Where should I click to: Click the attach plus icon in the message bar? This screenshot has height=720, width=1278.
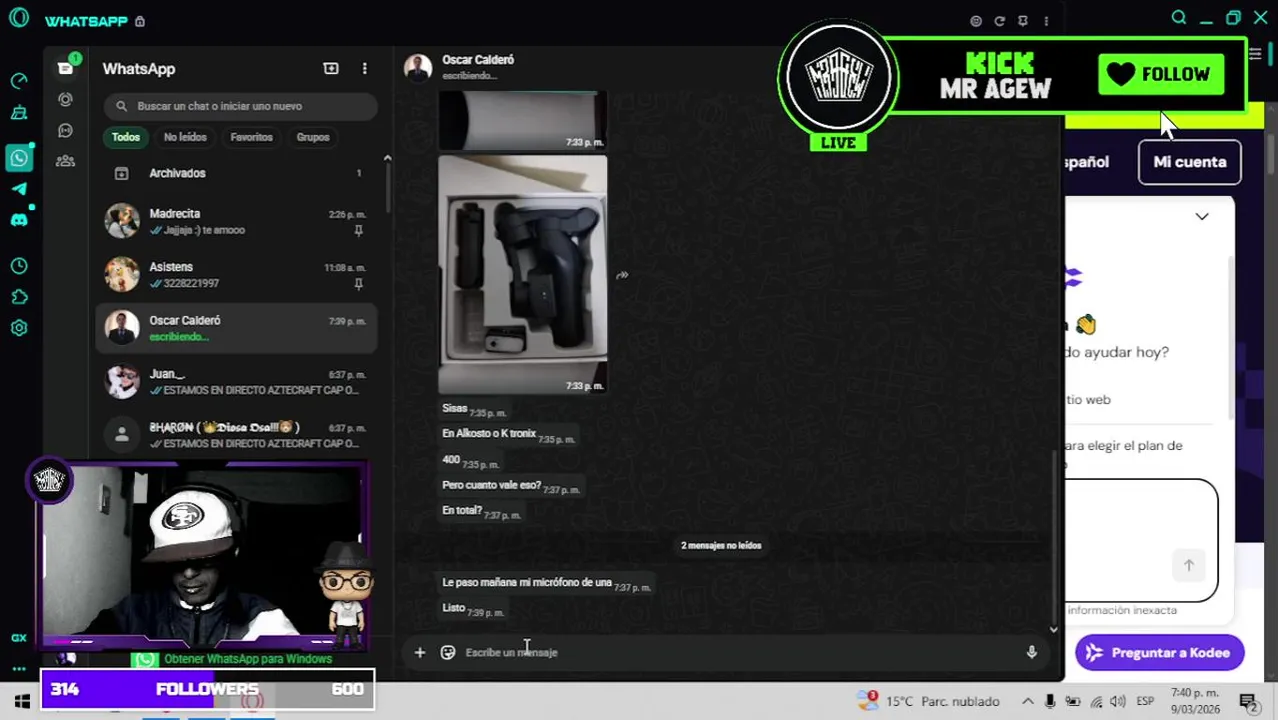pyautogui.click(x=420, y=652)
